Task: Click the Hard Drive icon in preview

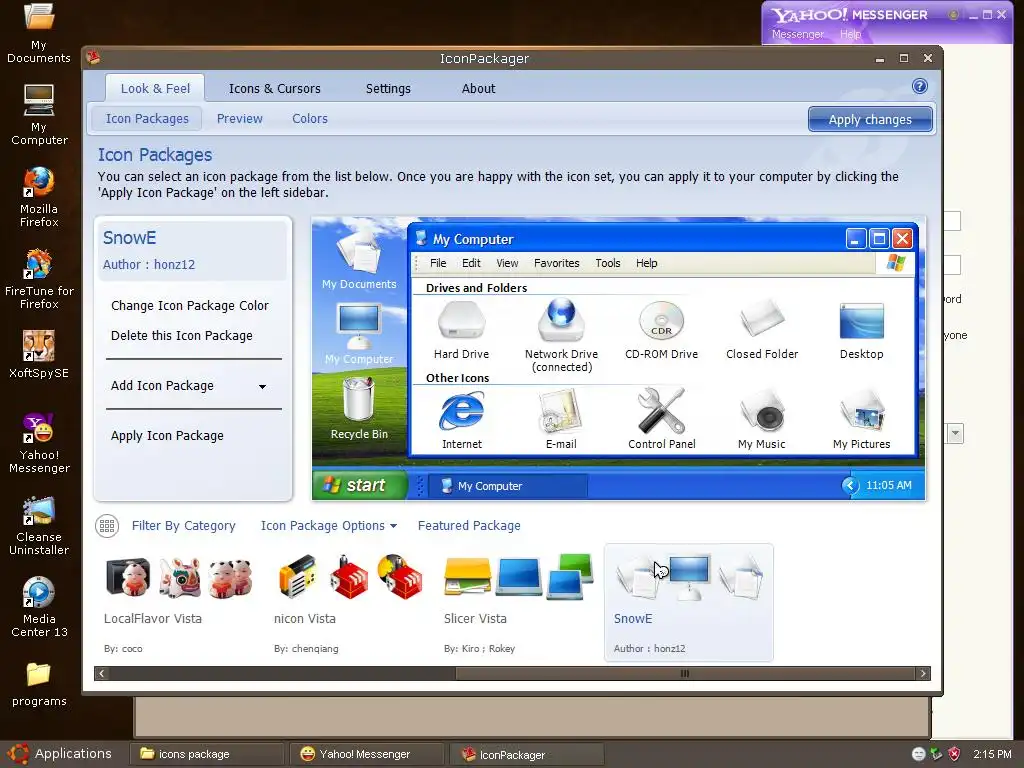Action: (x=461, y=321)
